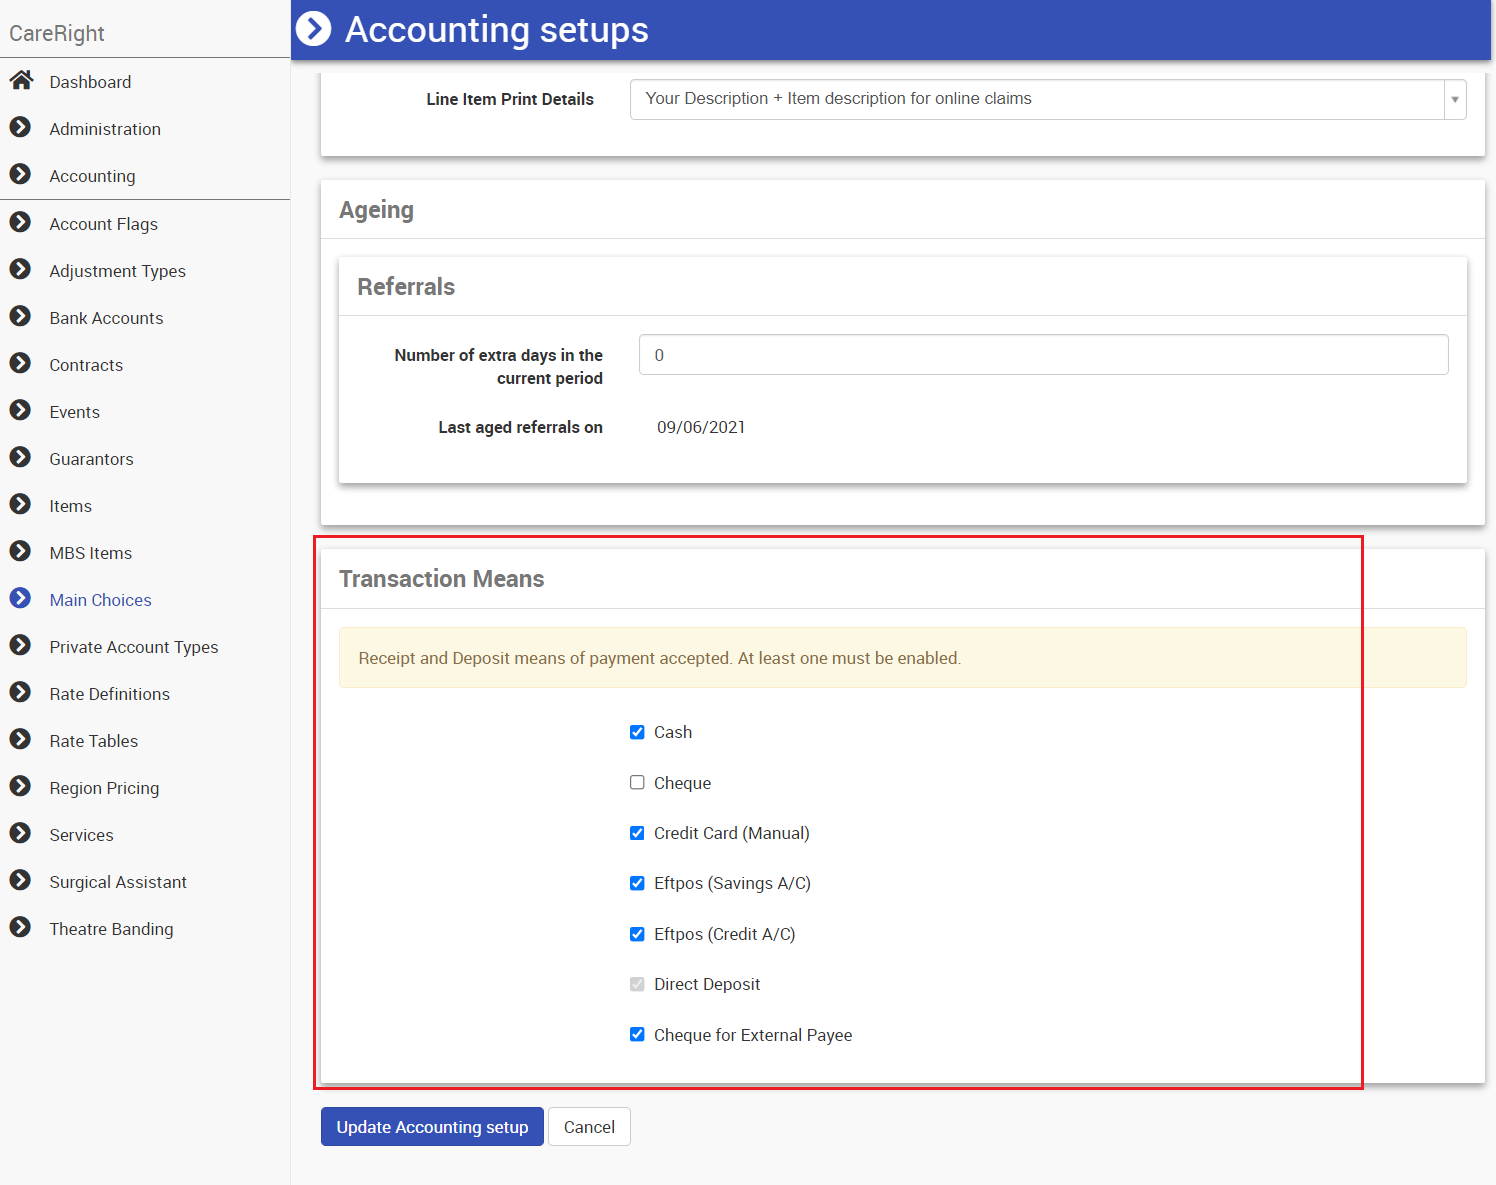Image resolution: width=1496 pixels, height=1185 pixels.
Task: Click the blue arrow icon beside Main Choices
Action: tap(20, 598)
